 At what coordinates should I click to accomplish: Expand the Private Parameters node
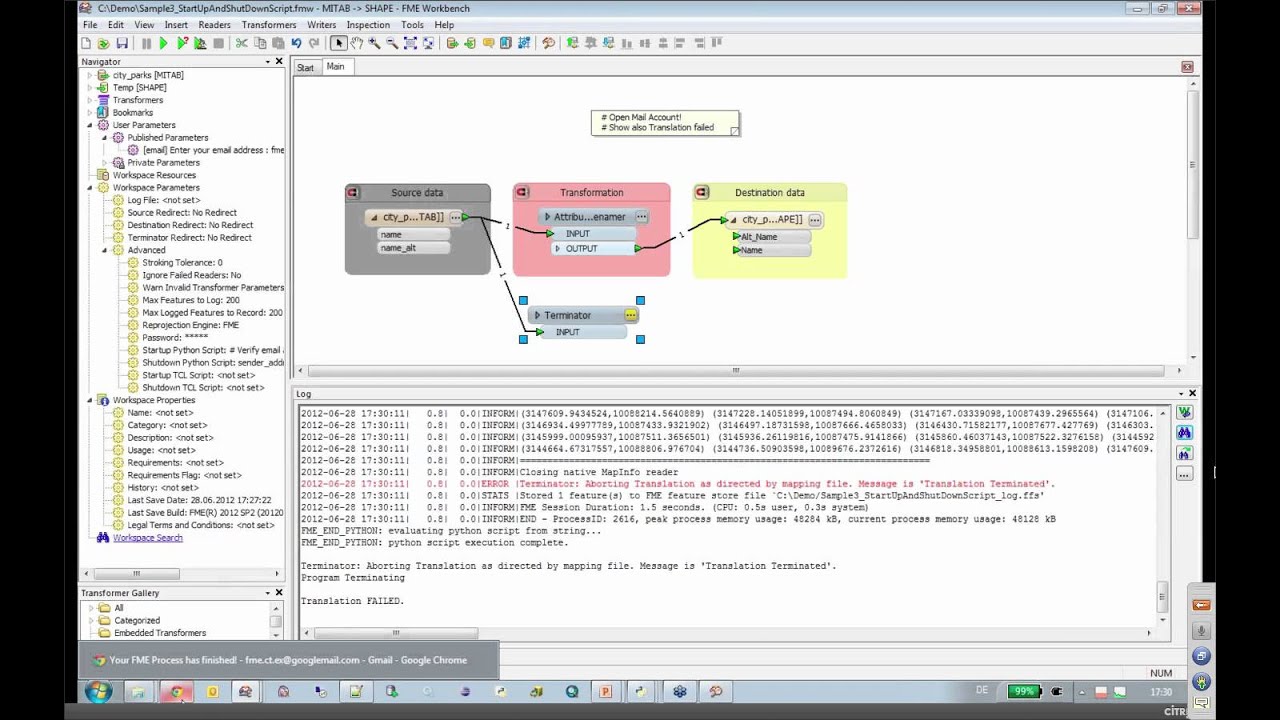(x=104, y=163)
